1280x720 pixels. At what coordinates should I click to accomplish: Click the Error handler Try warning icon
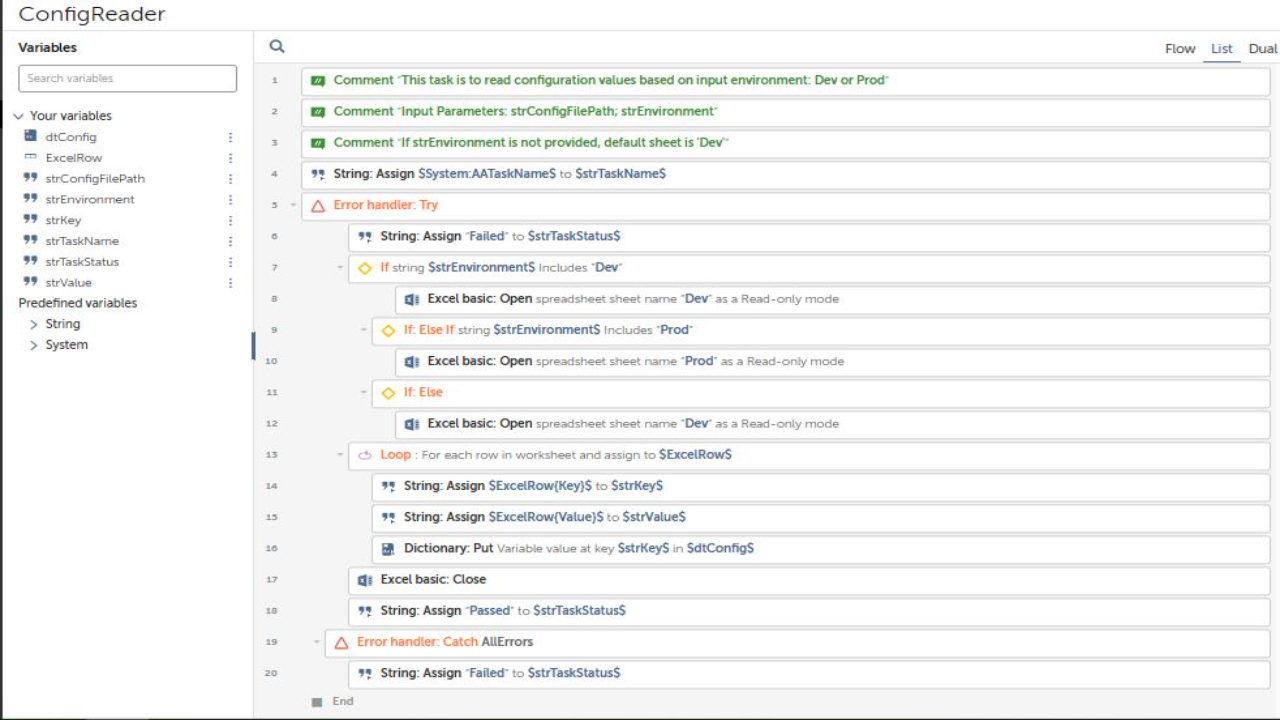point(318,205)
